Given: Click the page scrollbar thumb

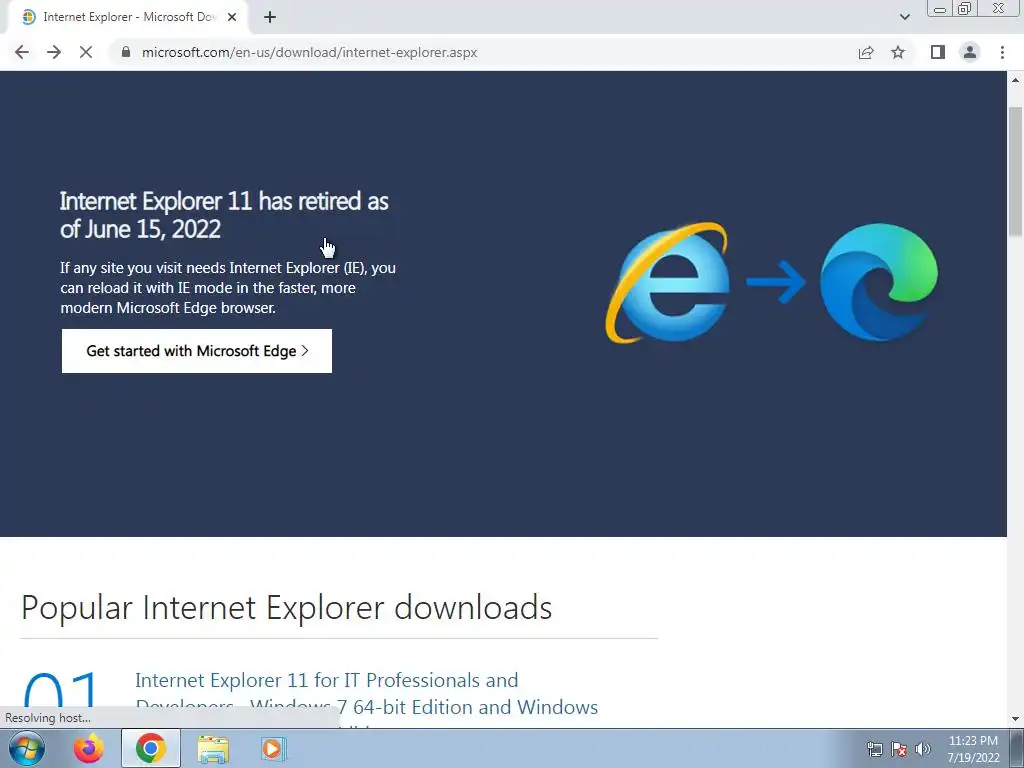Looking at the screenshot, I should click(1016, 172).
